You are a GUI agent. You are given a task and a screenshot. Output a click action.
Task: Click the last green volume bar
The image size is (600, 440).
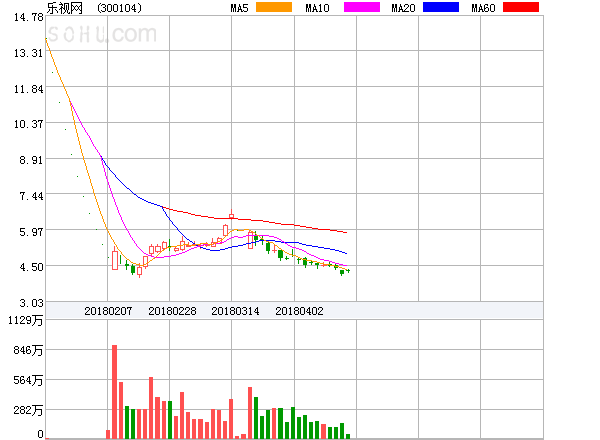[x=348, y=436]
